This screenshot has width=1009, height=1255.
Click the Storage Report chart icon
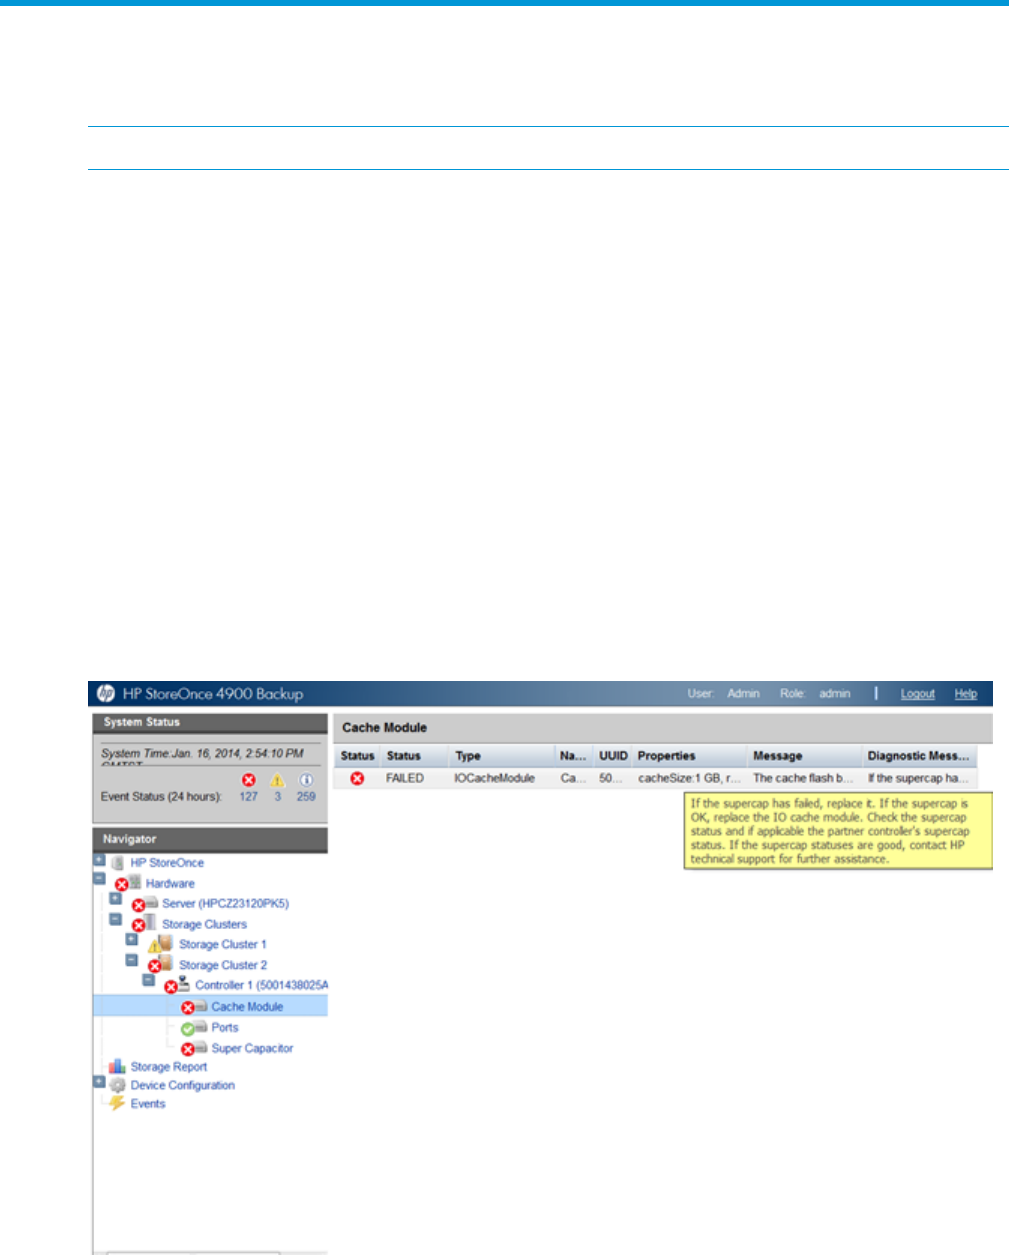117,1066
